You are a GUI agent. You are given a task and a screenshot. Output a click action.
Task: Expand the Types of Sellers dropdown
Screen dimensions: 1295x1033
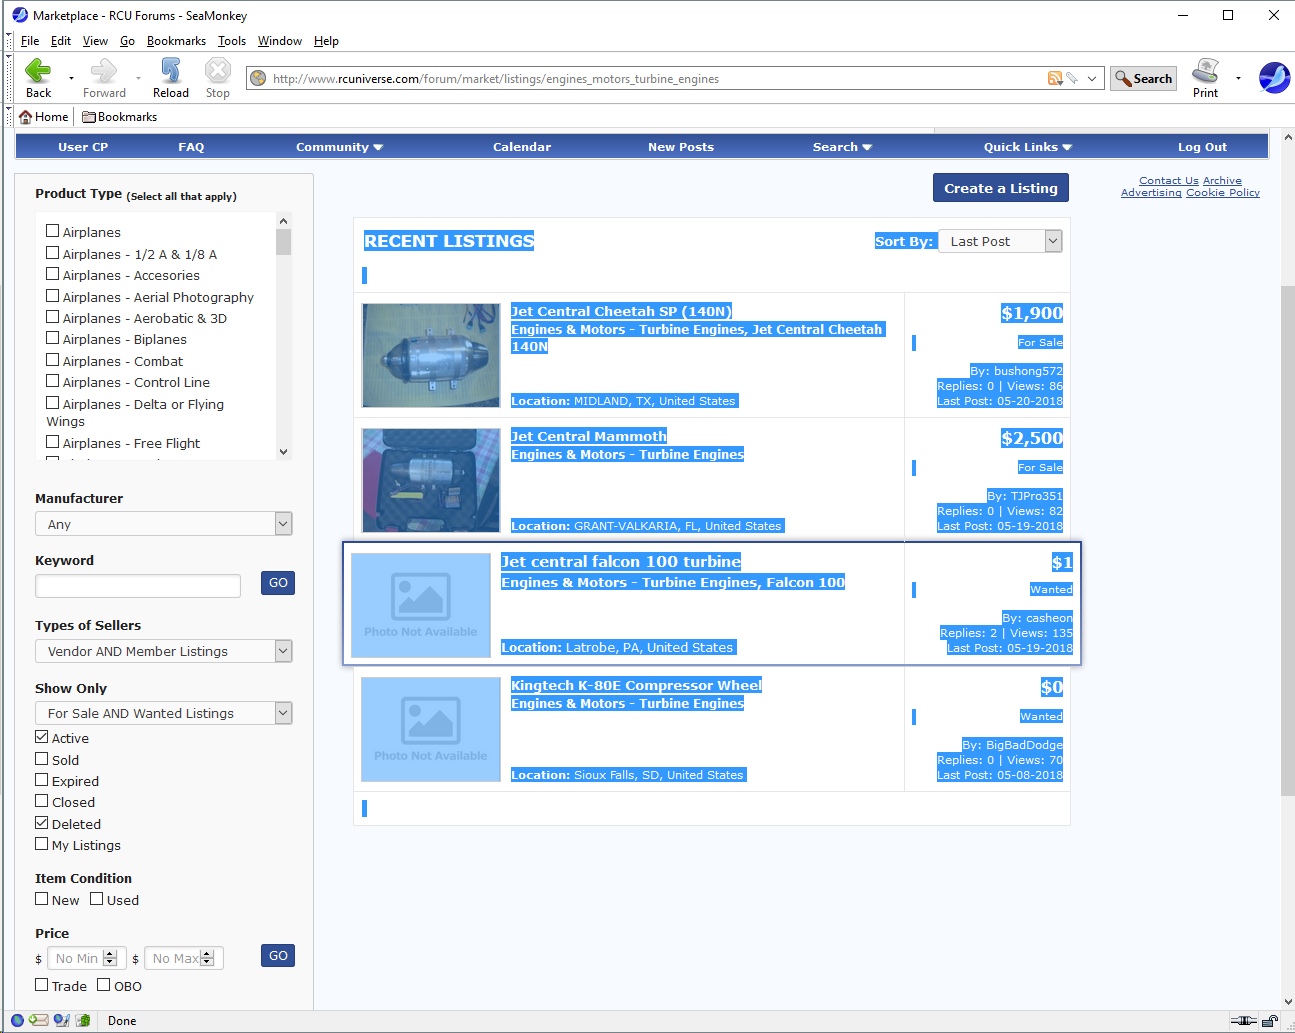click(x=164, y=651)
